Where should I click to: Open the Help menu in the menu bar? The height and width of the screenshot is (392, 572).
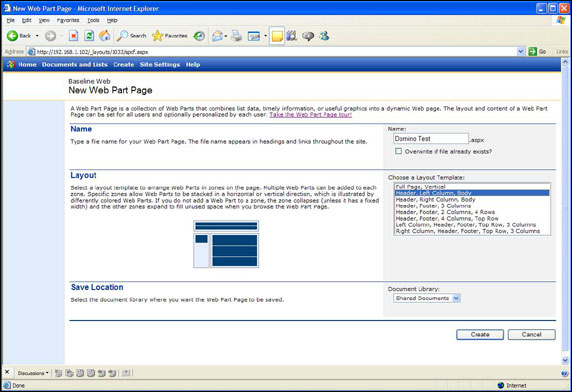coord(112,20)
